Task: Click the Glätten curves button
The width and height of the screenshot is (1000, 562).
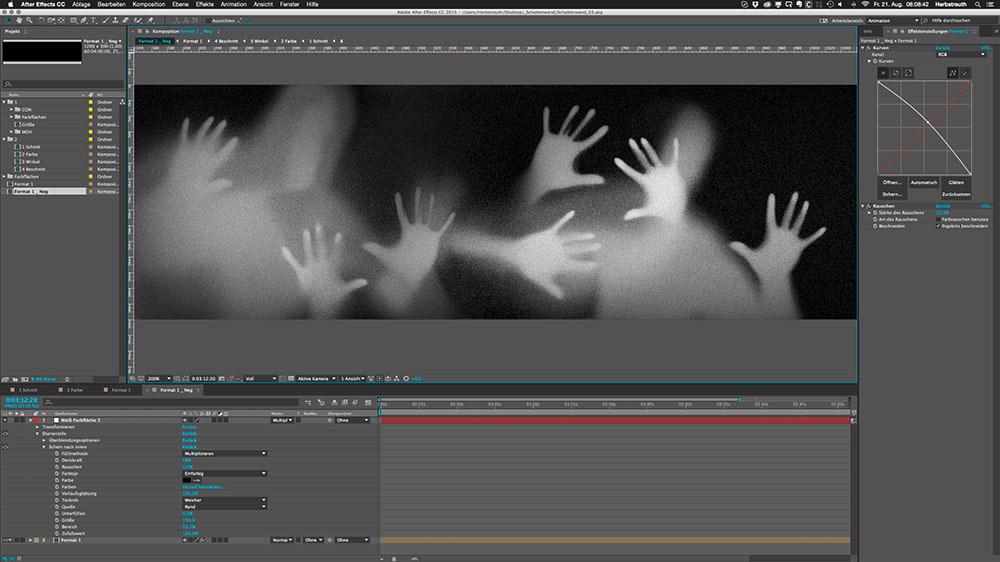Action: [956, 182]
